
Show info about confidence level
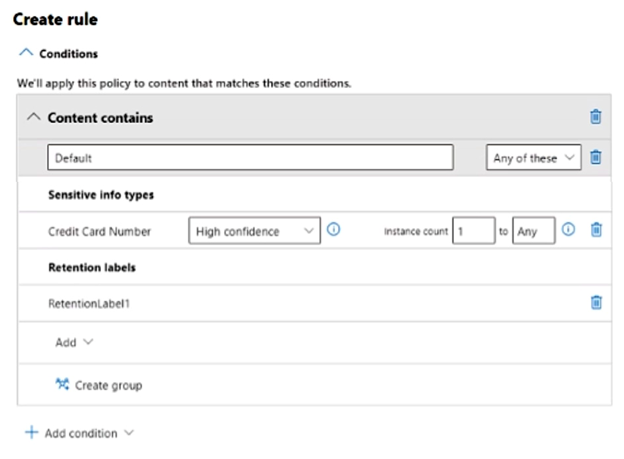334,230
